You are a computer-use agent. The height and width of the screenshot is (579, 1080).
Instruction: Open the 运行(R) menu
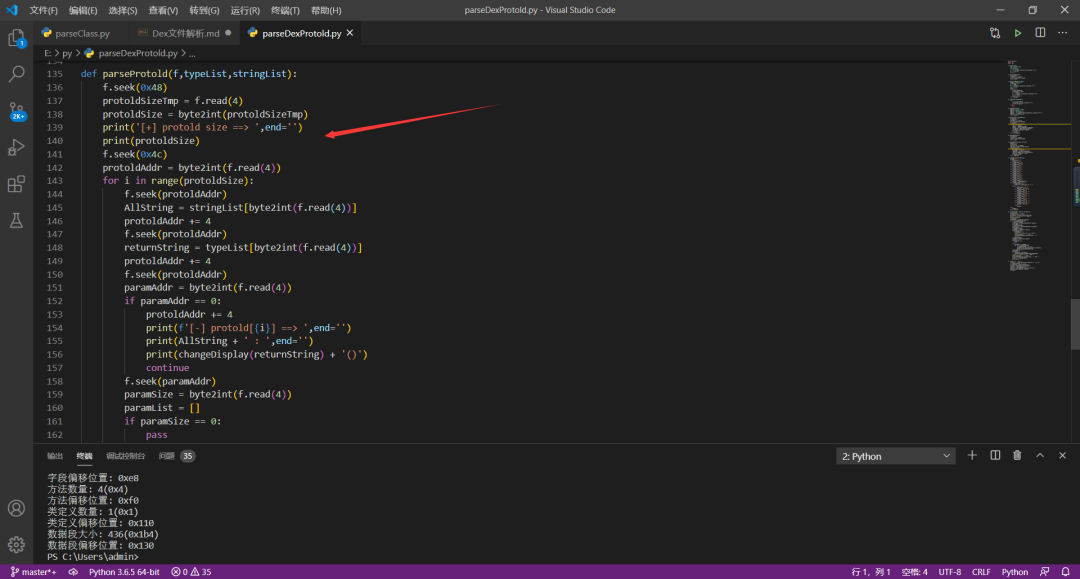tap(245, 10)
